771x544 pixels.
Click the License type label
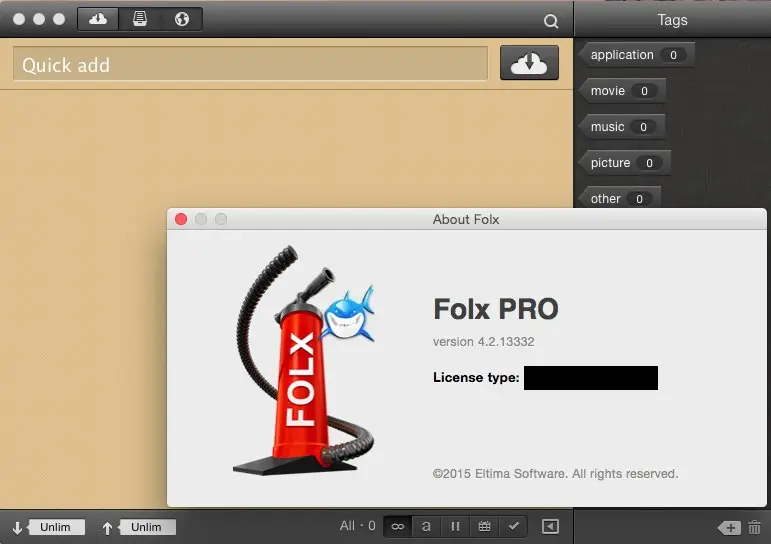pyautogui.click(x=476, y=377)
